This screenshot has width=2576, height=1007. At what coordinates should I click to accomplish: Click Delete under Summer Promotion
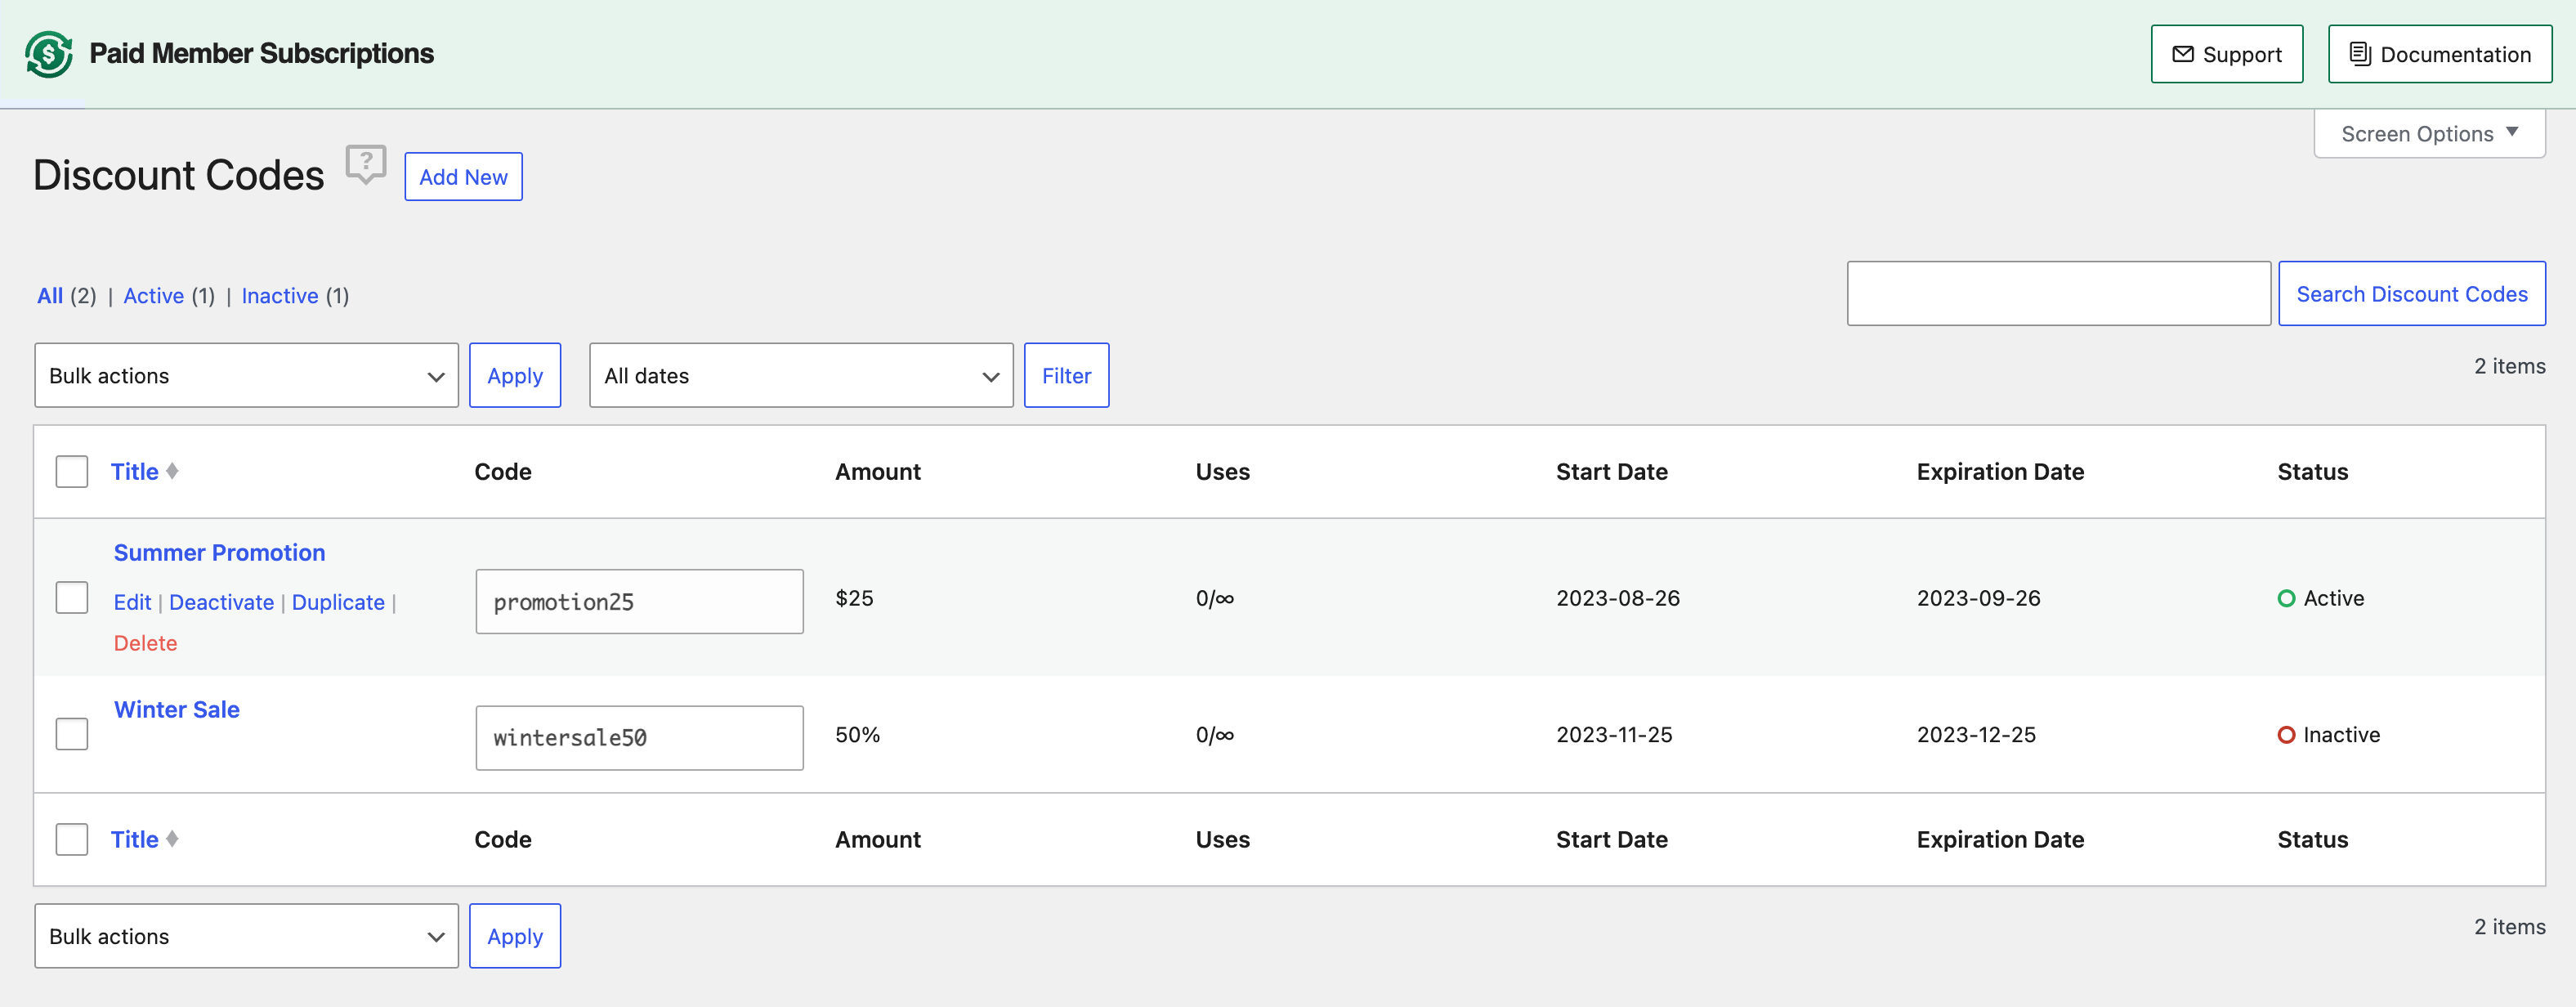(x=145, y=643)
